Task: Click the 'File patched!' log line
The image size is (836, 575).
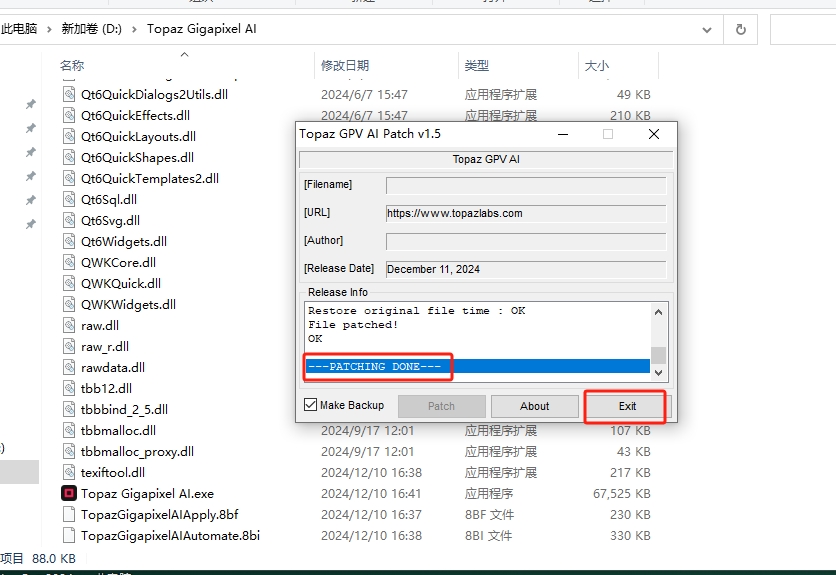Action: [353, 325]
